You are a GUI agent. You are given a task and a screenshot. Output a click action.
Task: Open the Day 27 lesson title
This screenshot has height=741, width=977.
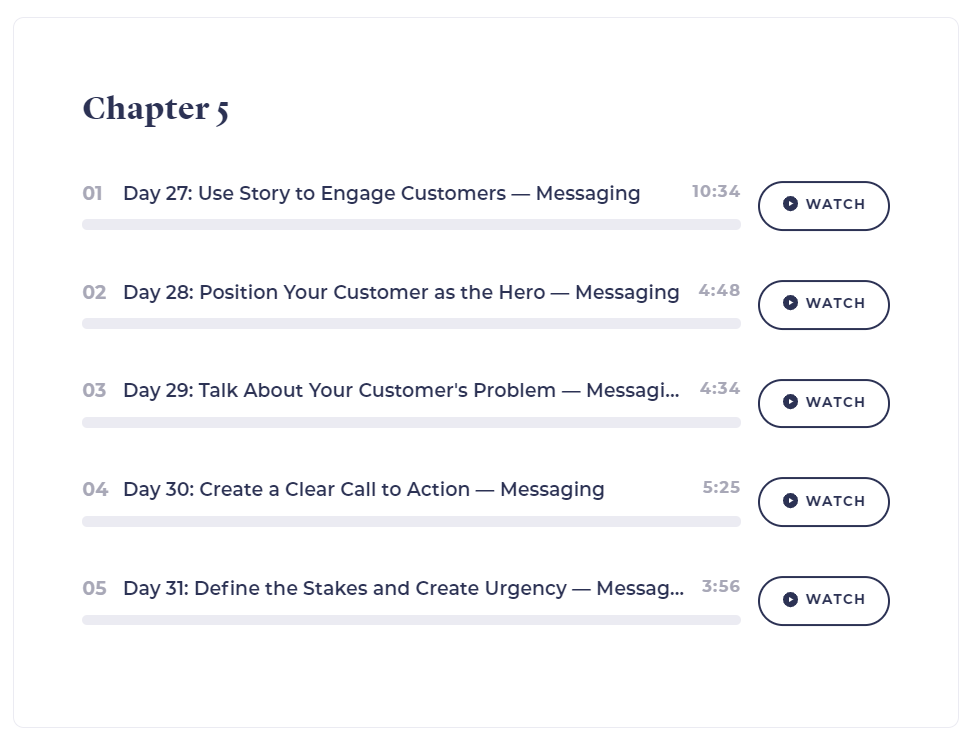(381, 194)
